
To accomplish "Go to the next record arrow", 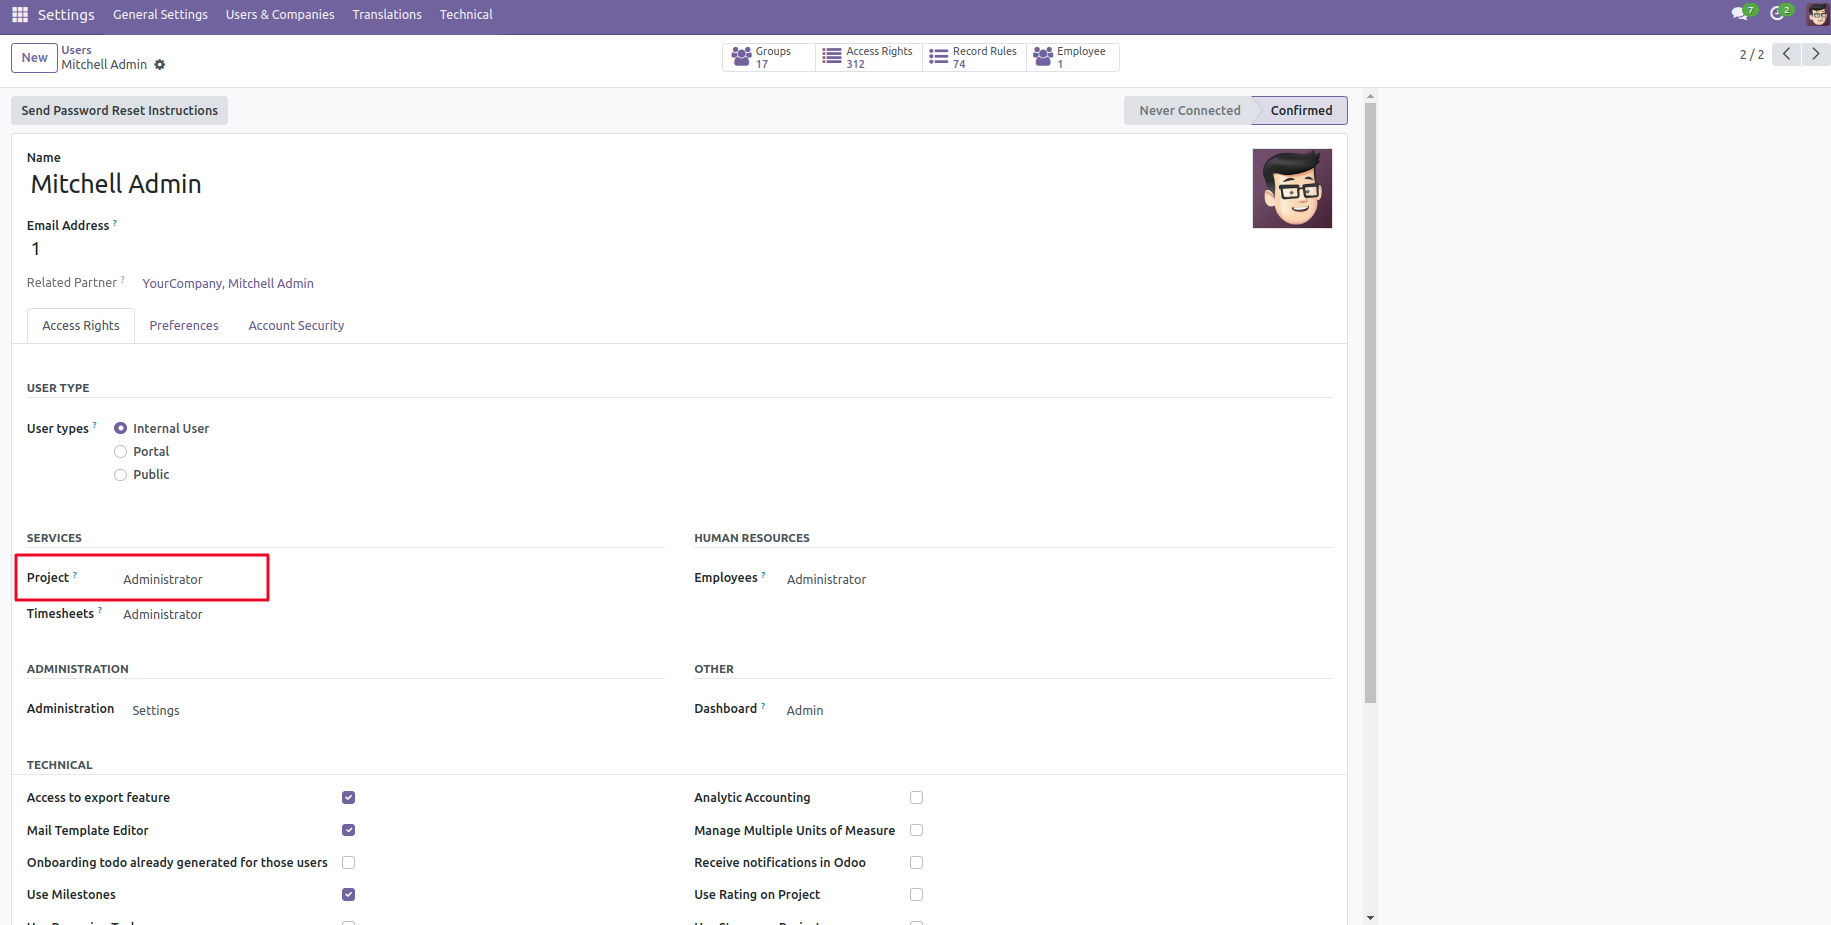I will click(x=1816, y=54).
